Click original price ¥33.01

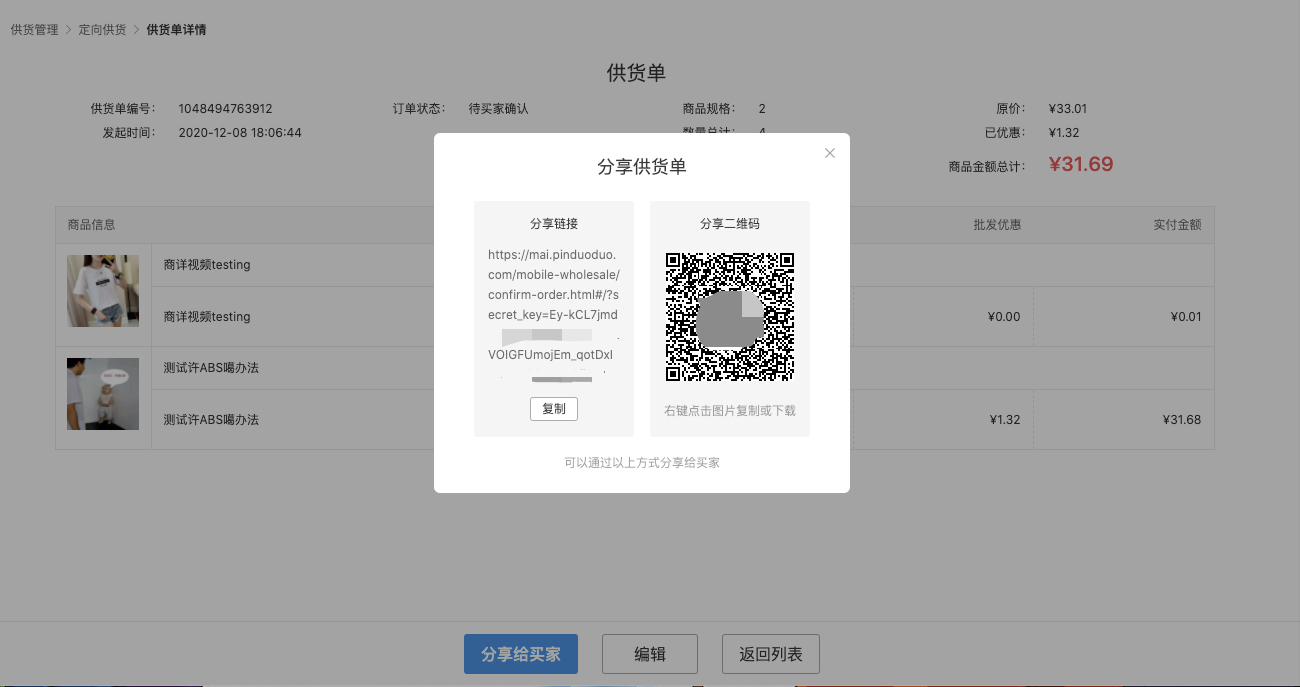click(x=1068, y=109)
